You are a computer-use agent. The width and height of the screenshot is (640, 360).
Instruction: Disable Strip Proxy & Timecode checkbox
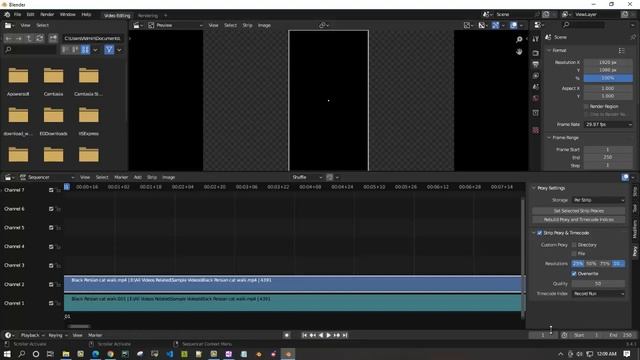click(x=540, y=233)
